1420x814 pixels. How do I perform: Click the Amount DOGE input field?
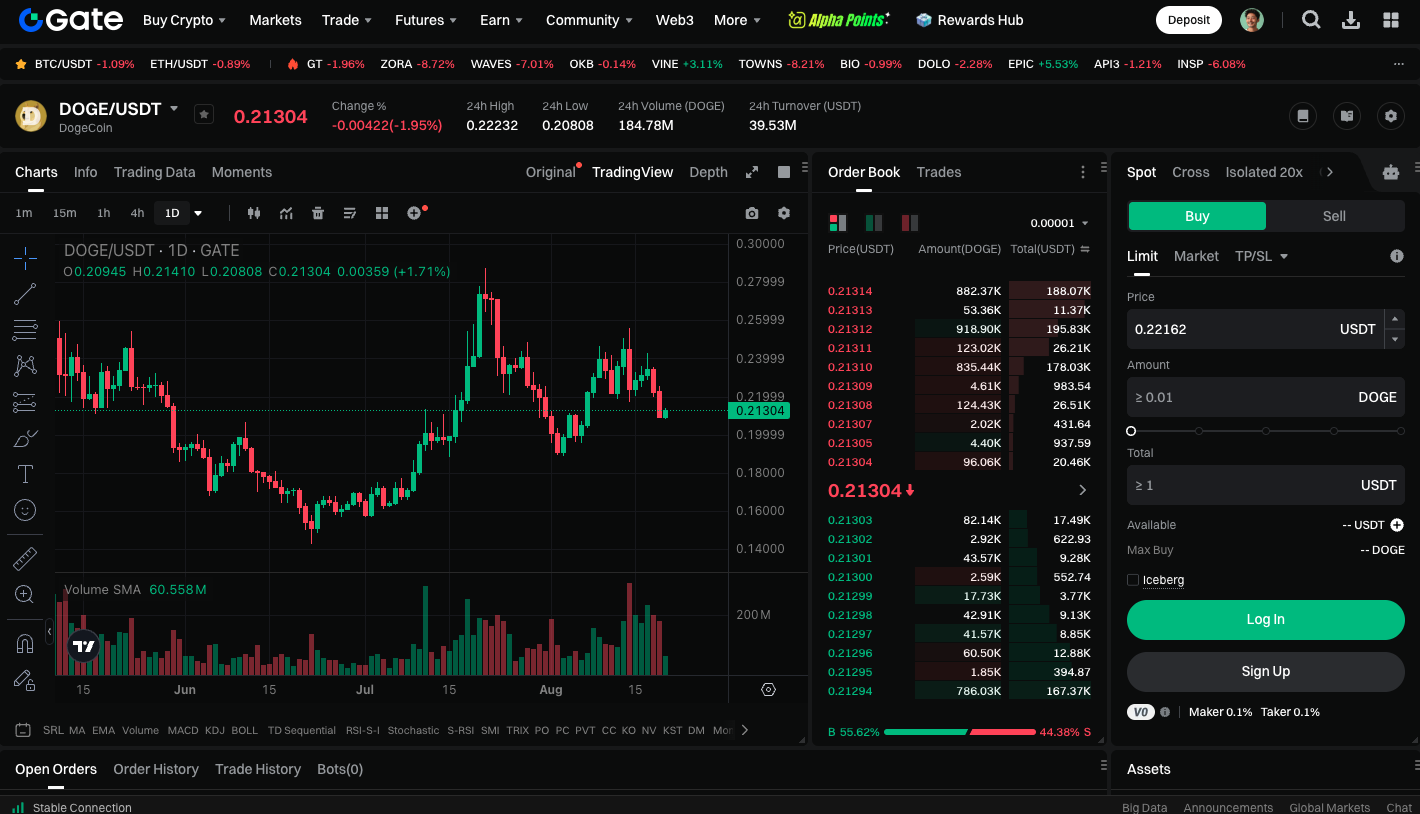[x=1265, y=397]
